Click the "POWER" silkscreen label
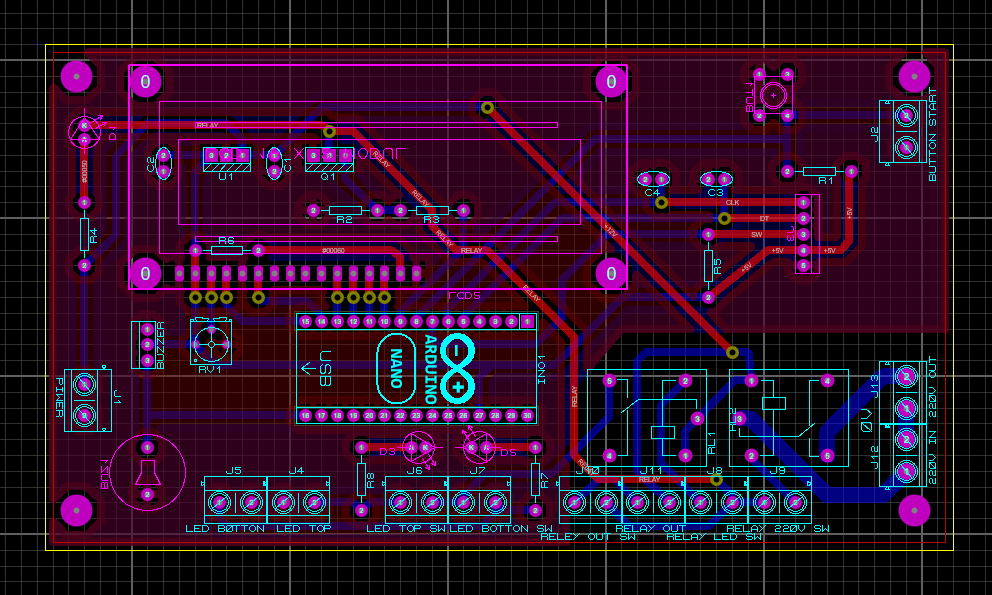This screenshot has height=595, width=992. (x=59, y=398)
